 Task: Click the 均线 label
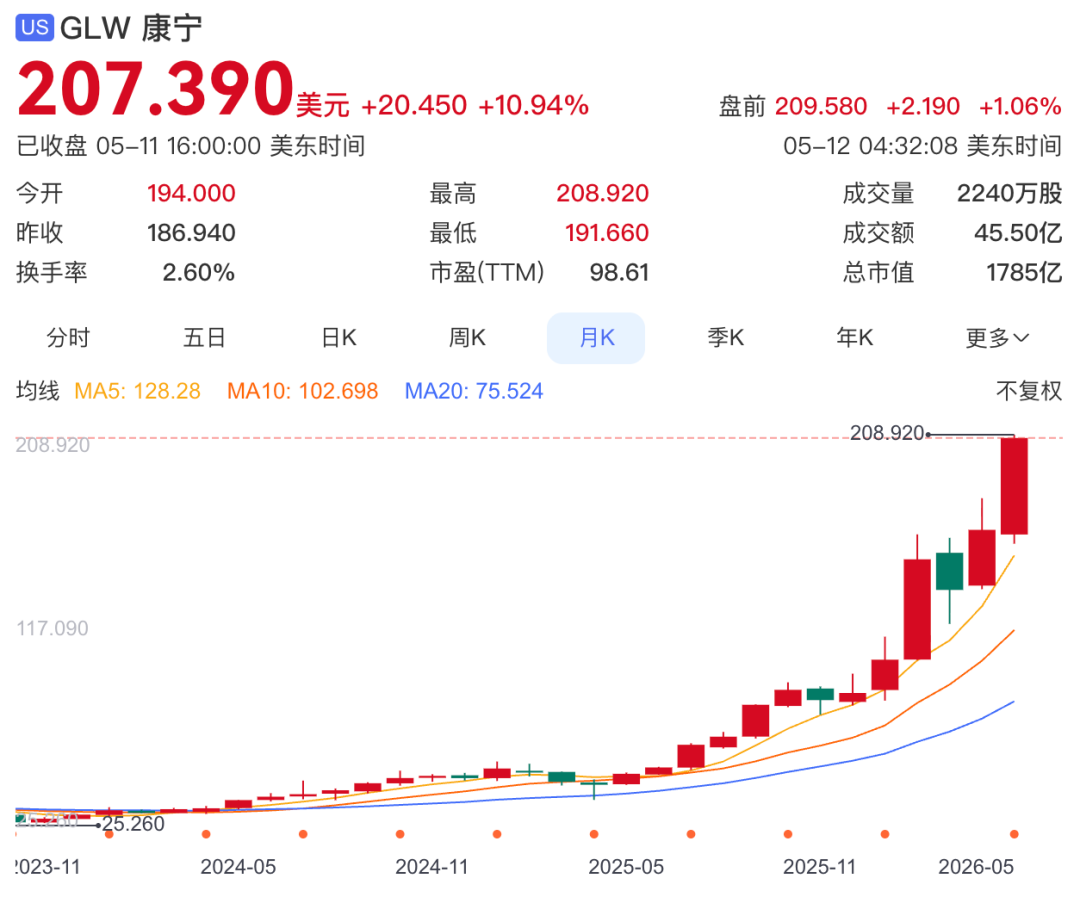pyautogui.click(x=38, y=391)
